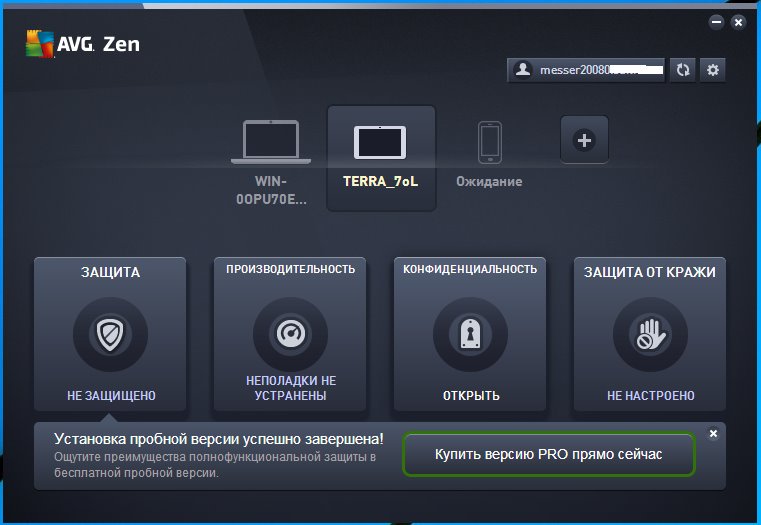Open the messer2008 account button
The width and height of the screenshot is (761, 525).
586,70
